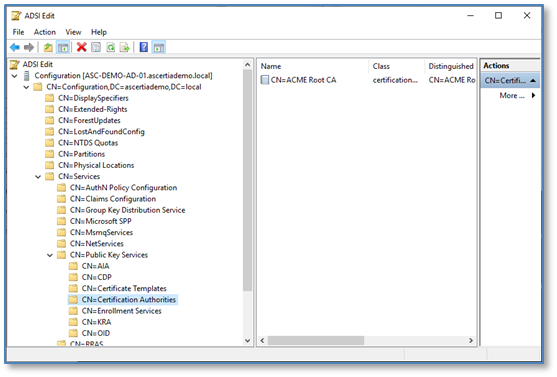Expand the More actions arrow
This screenshot has width=557, height=377.
click(533, 95)
